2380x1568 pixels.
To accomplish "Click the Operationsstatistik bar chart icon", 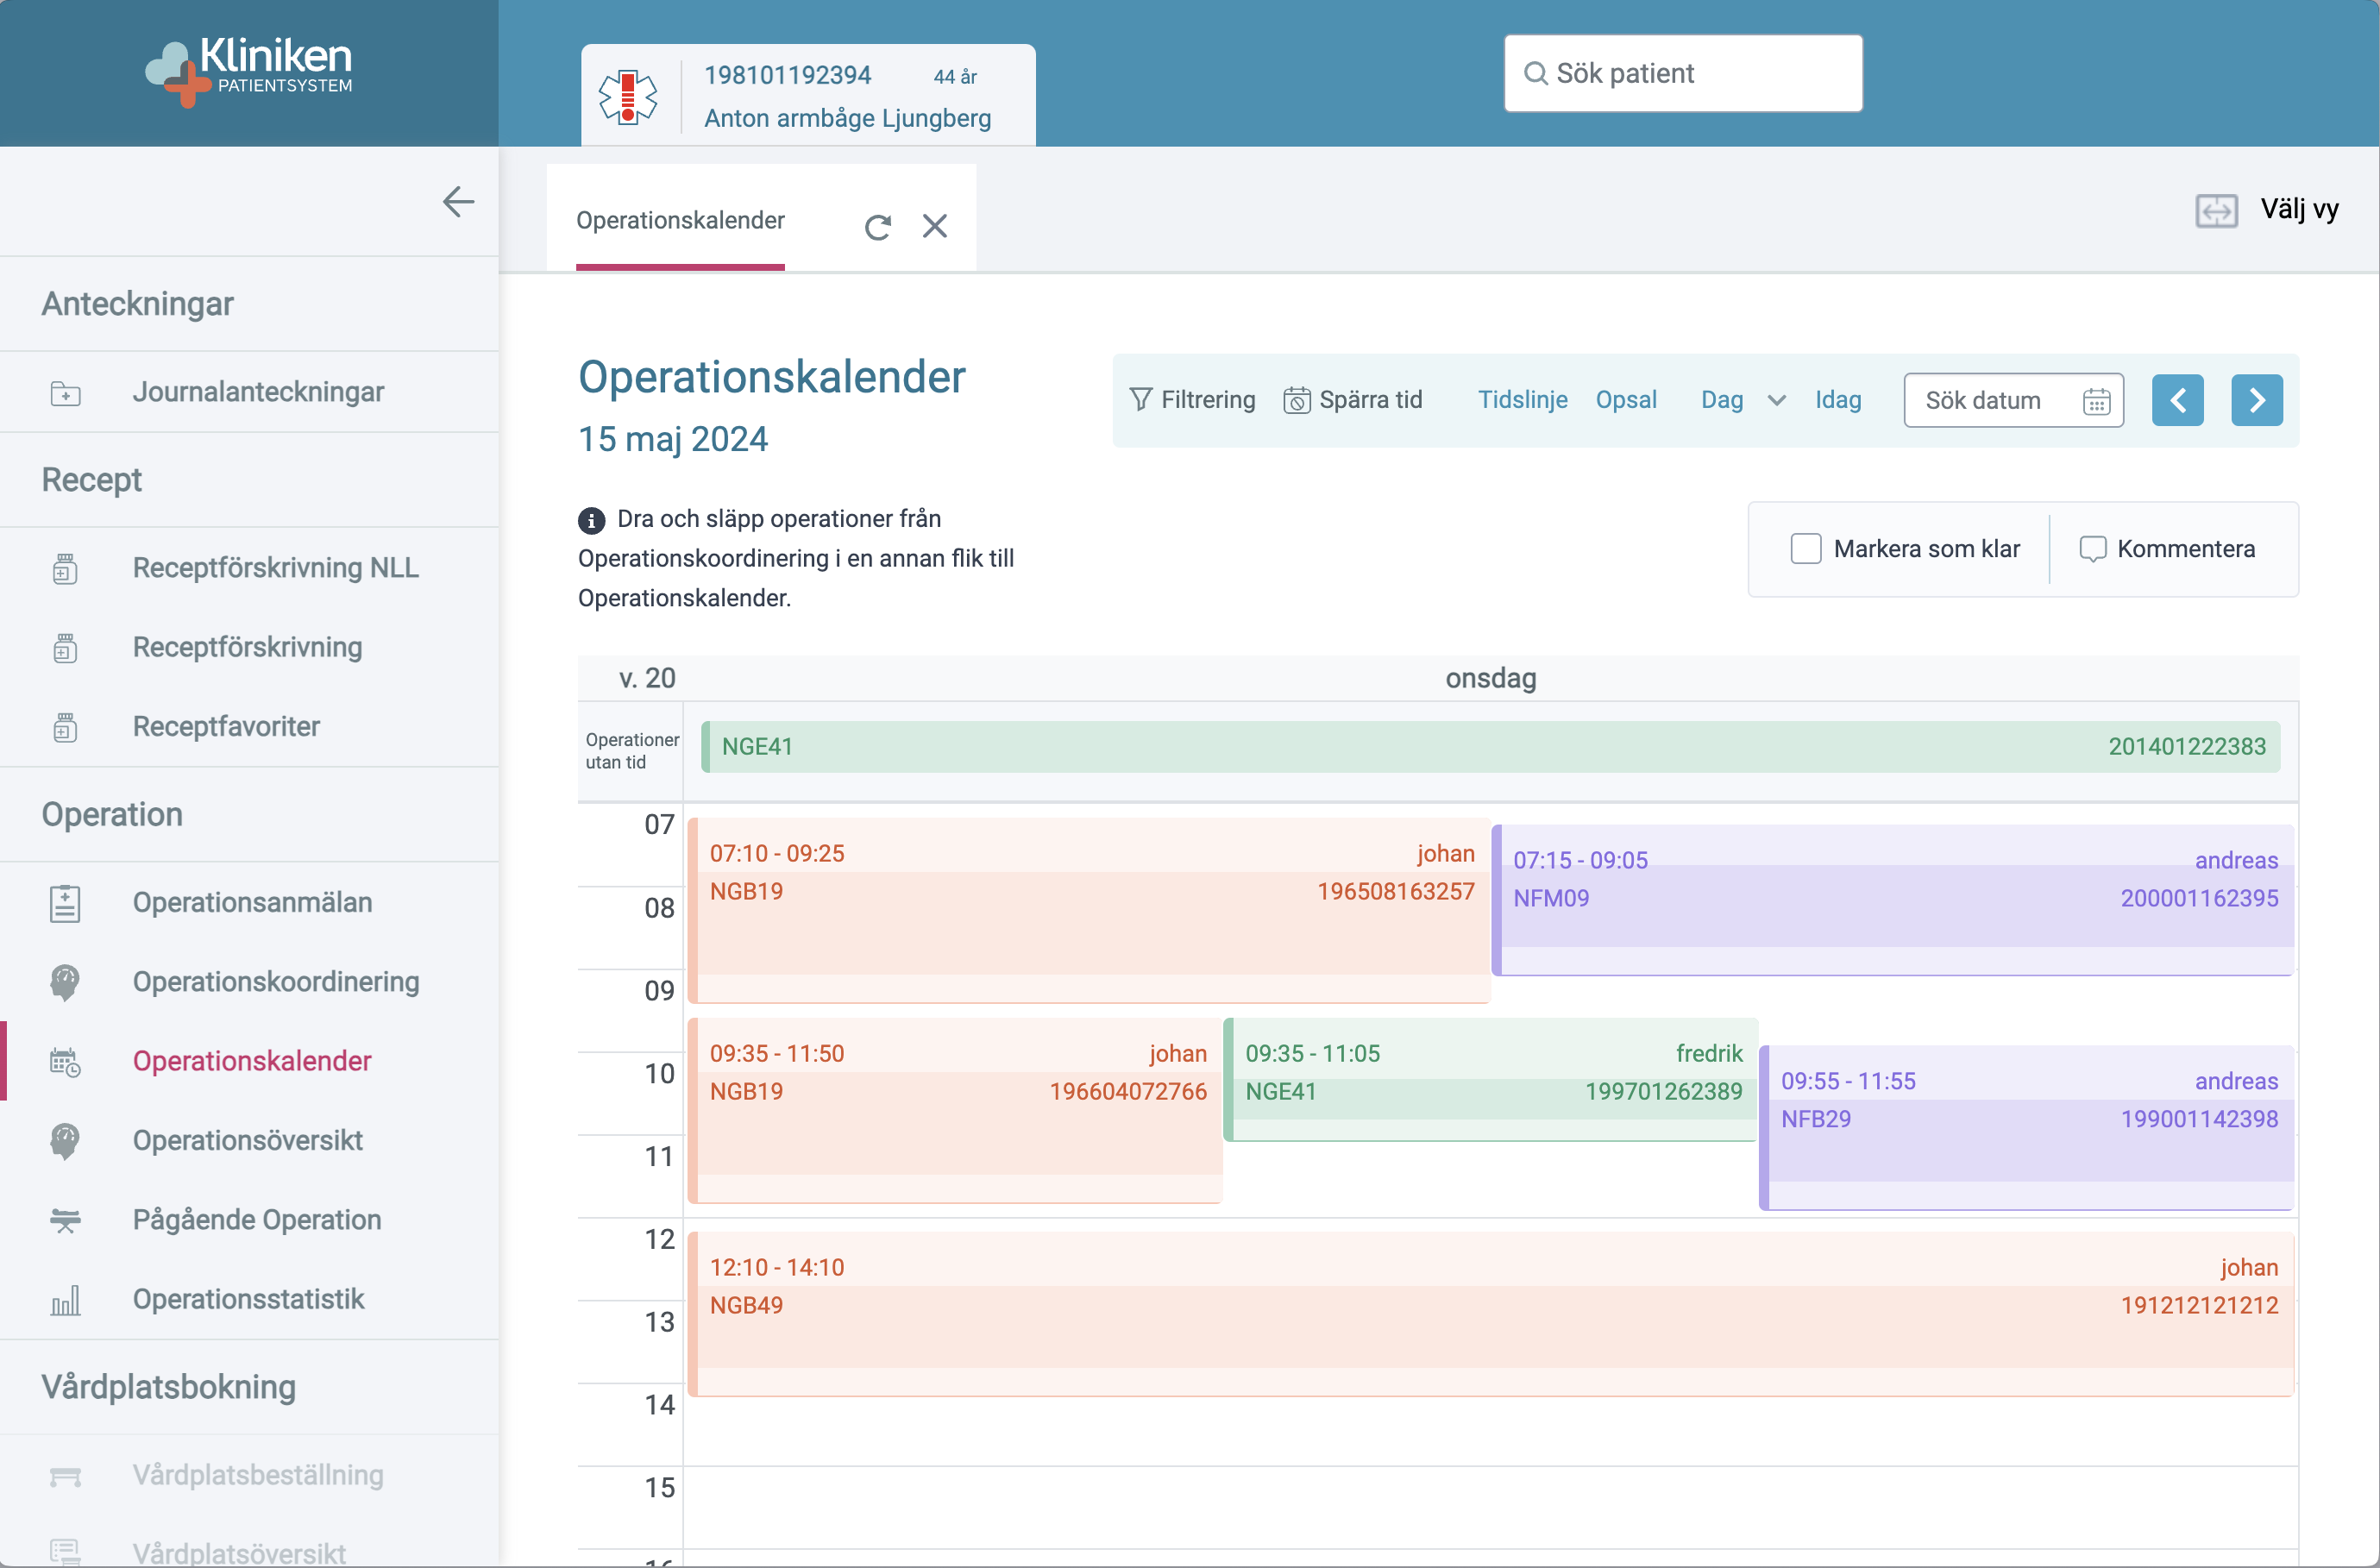I will pyautogui.click(x=65, y=1300).
